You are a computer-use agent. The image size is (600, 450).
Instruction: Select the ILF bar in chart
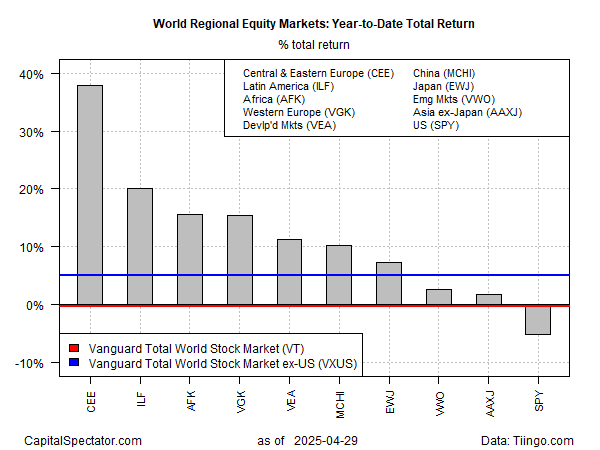140,246
